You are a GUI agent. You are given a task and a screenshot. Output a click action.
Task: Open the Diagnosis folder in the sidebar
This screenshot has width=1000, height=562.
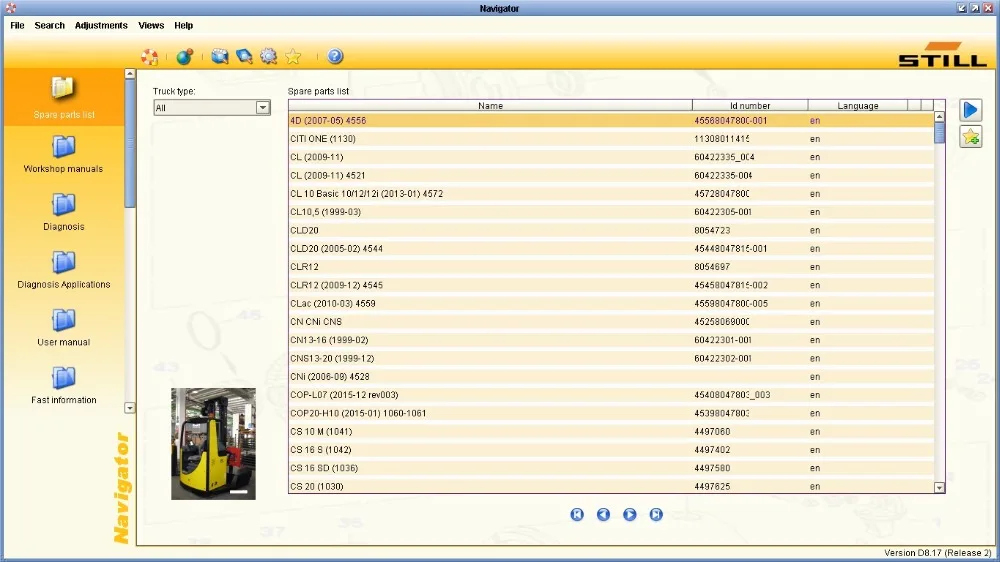tap(63, 212)
